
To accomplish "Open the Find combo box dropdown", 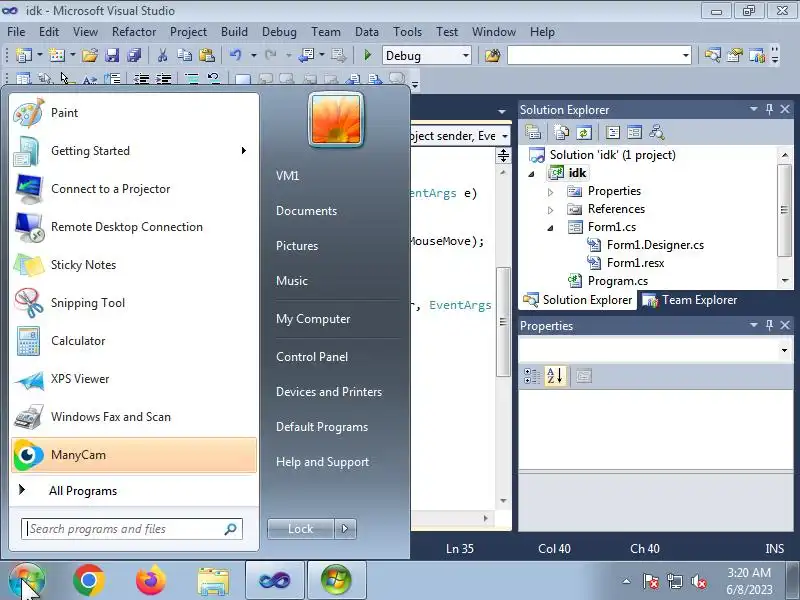I will pos(686,56).
